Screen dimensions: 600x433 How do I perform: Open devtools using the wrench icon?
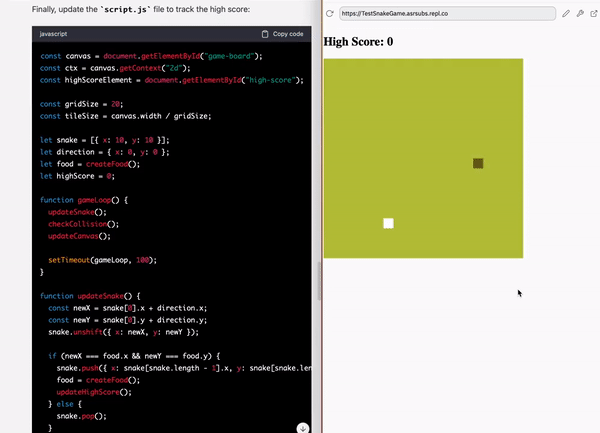coord(580,14)
